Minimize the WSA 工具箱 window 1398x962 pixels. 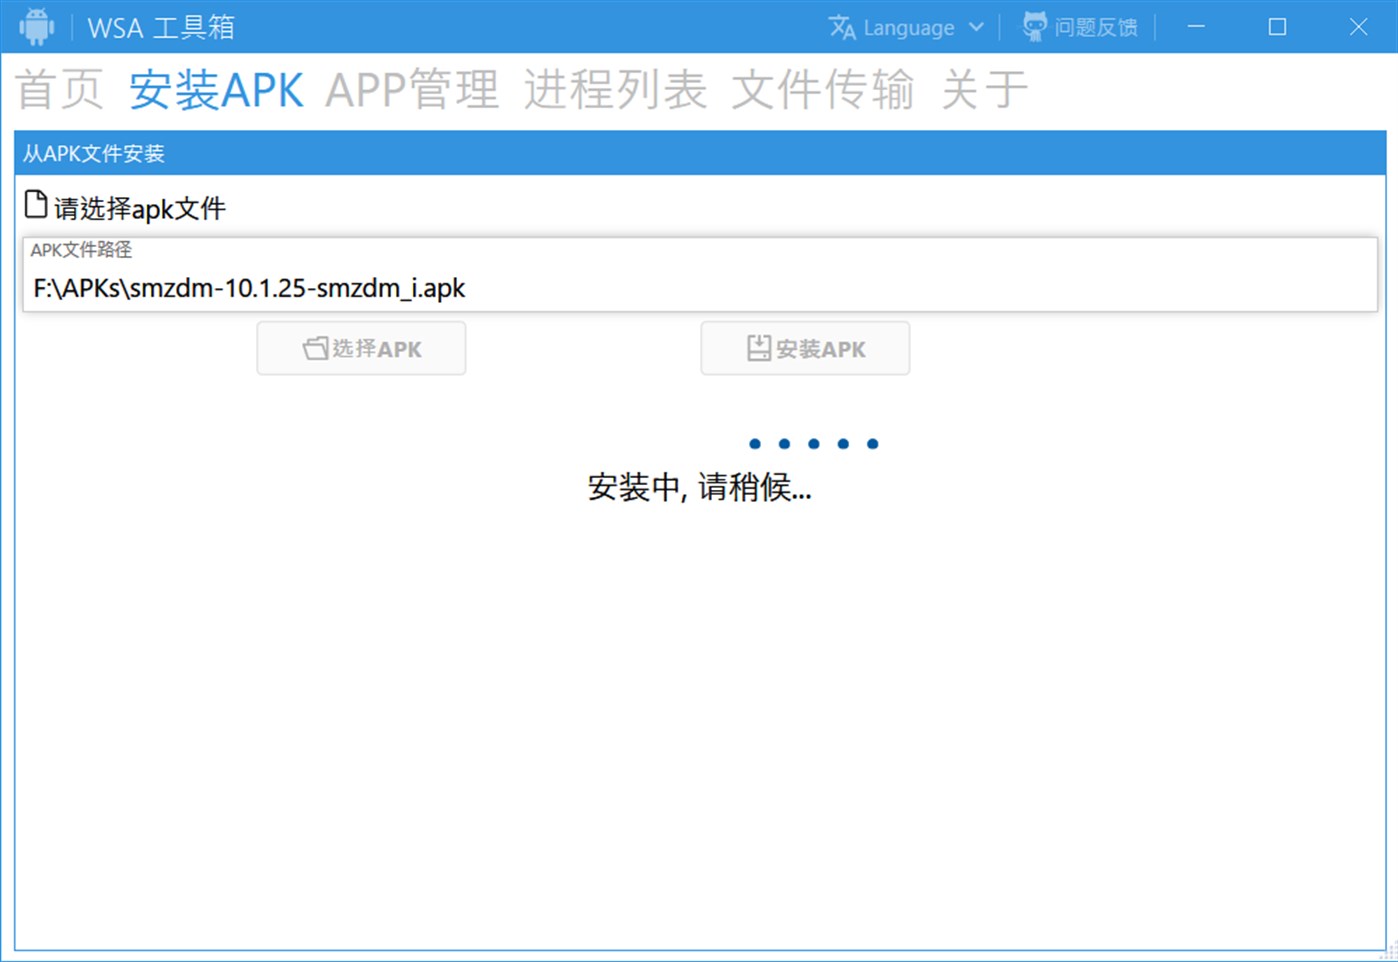click(1196, 27)
